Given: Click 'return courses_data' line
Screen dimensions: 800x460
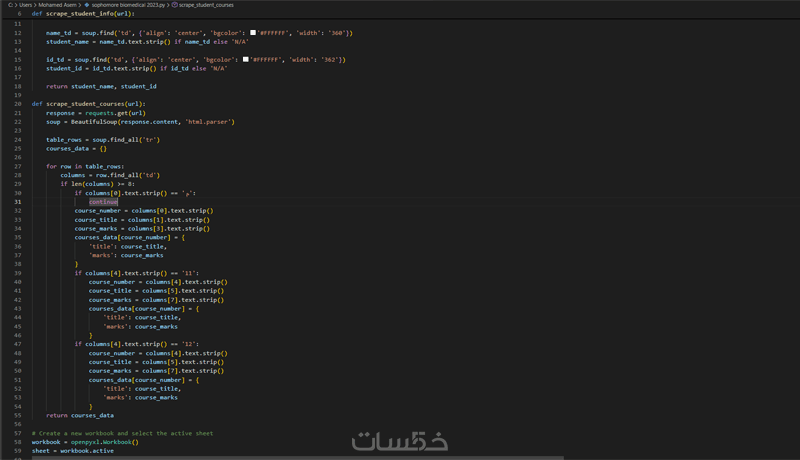Looking at the screenshot, I should pos(80,416).
